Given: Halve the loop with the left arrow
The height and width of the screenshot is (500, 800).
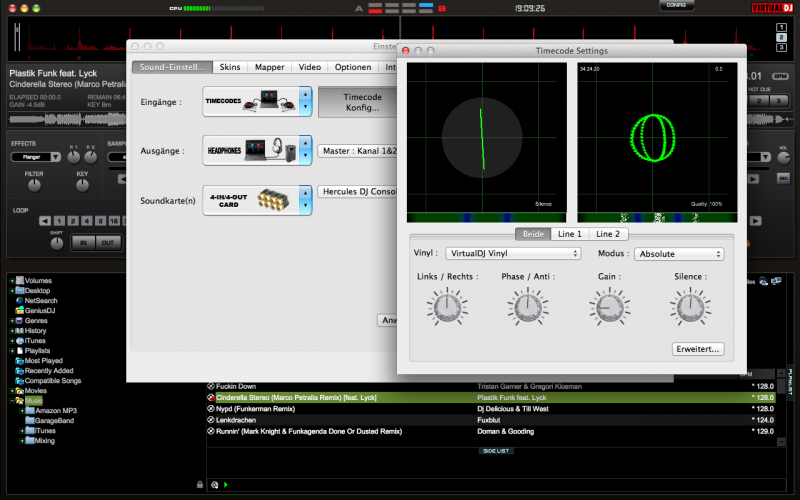Looking at the screenshot, I should (45, 221).
